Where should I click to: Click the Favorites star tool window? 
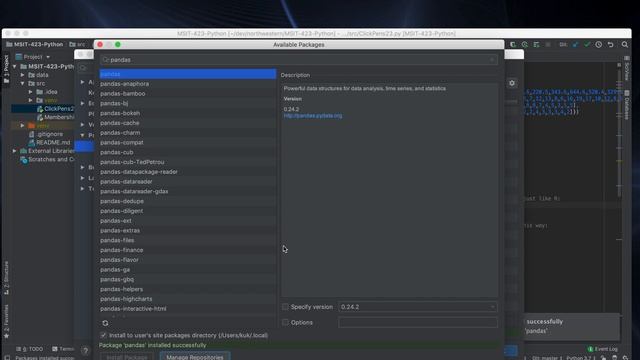click(x=6, y=322)
